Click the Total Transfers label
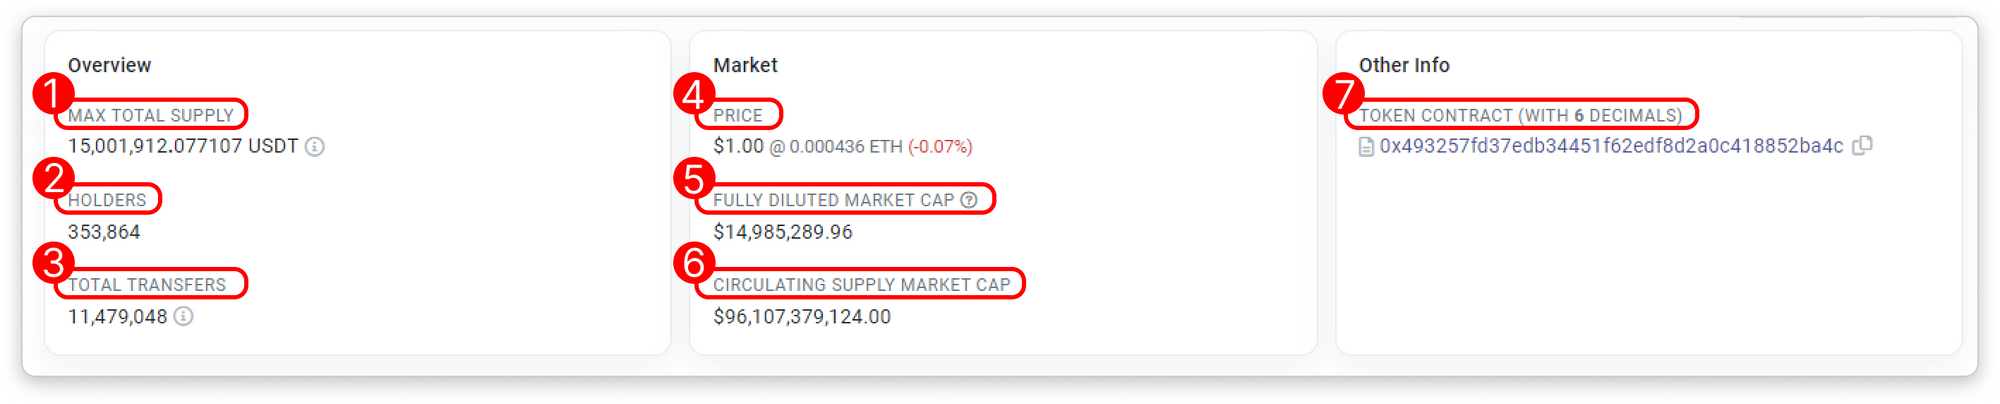The image size is (2000, 404). tap(147, 285)
